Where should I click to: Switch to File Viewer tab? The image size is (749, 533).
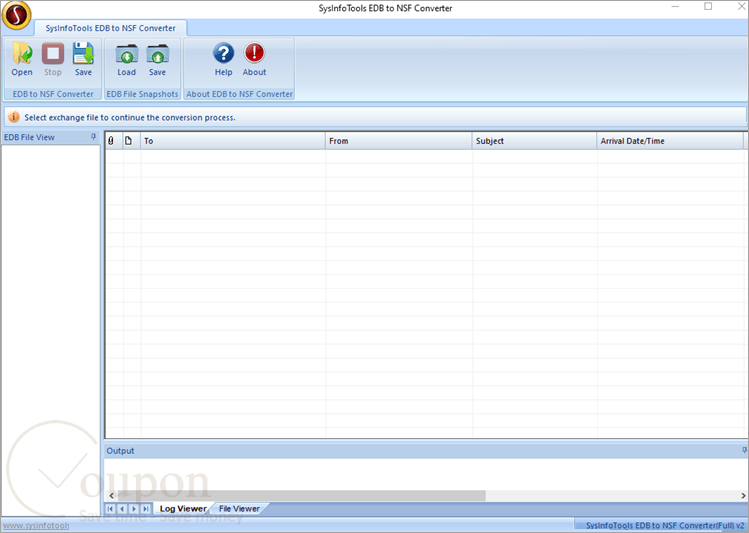(x=239, y=509)
